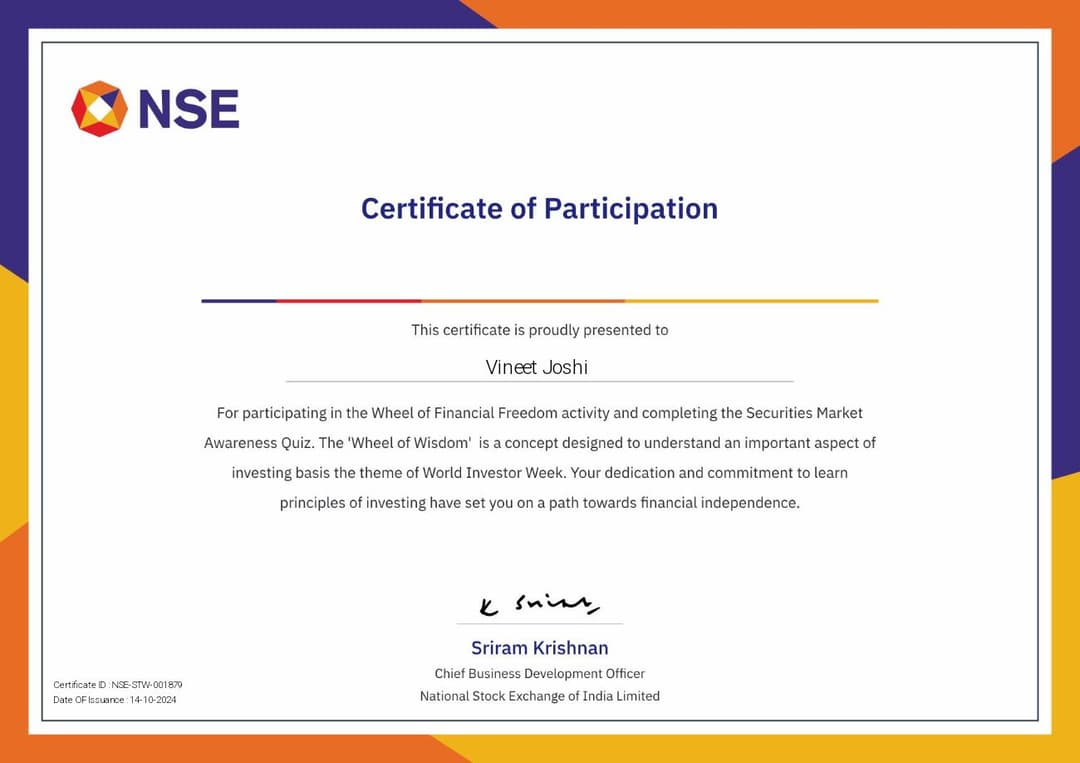Viewport: 1080px width, 763px height.
Task: Select the "Certificate of Participation" heading
Action: tap(539, 209)
